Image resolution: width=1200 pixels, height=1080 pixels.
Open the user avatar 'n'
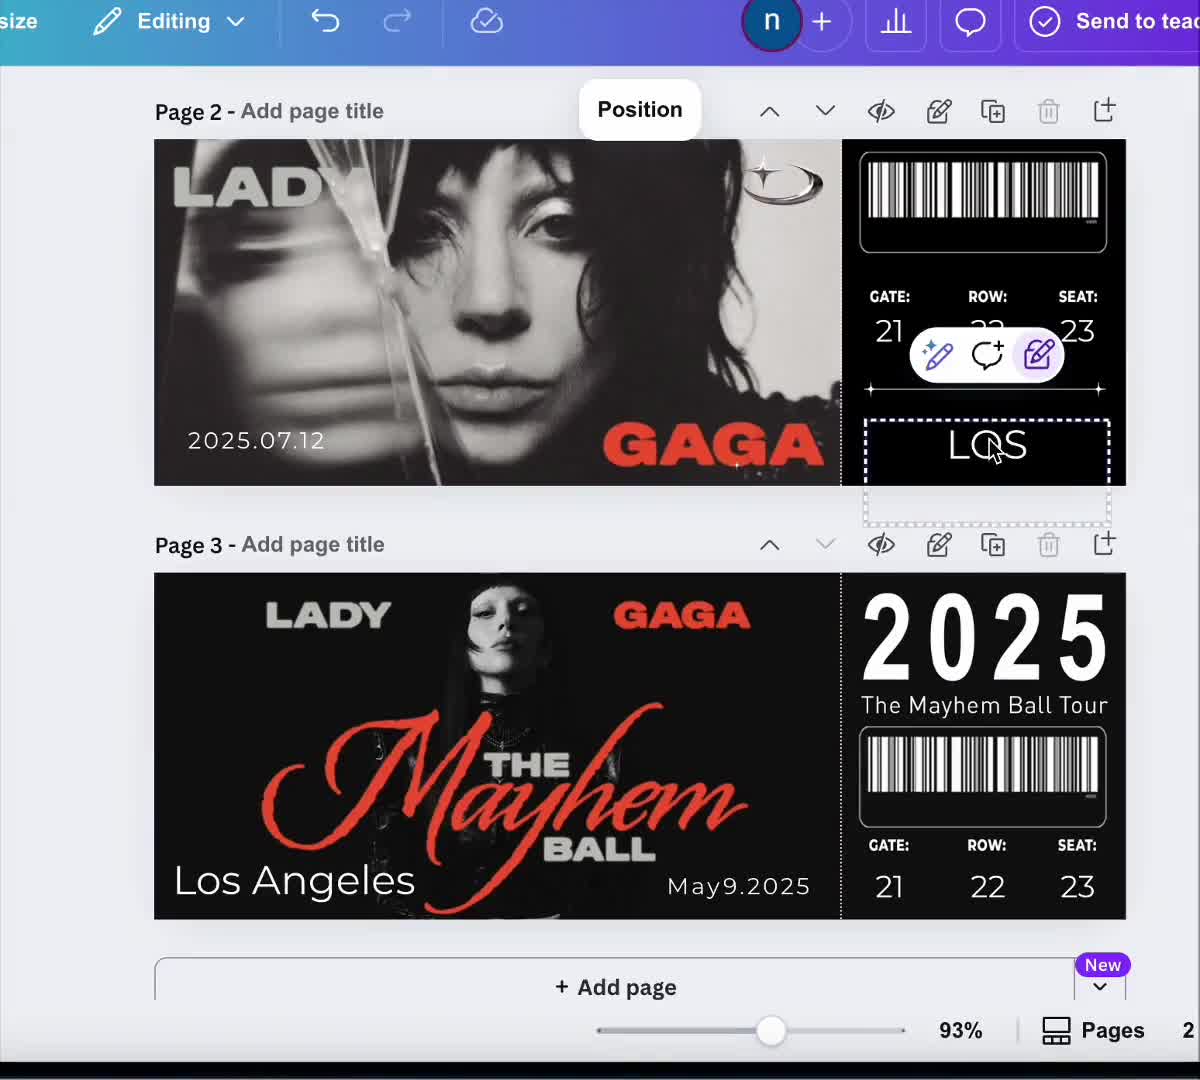[x=772, y=21]
